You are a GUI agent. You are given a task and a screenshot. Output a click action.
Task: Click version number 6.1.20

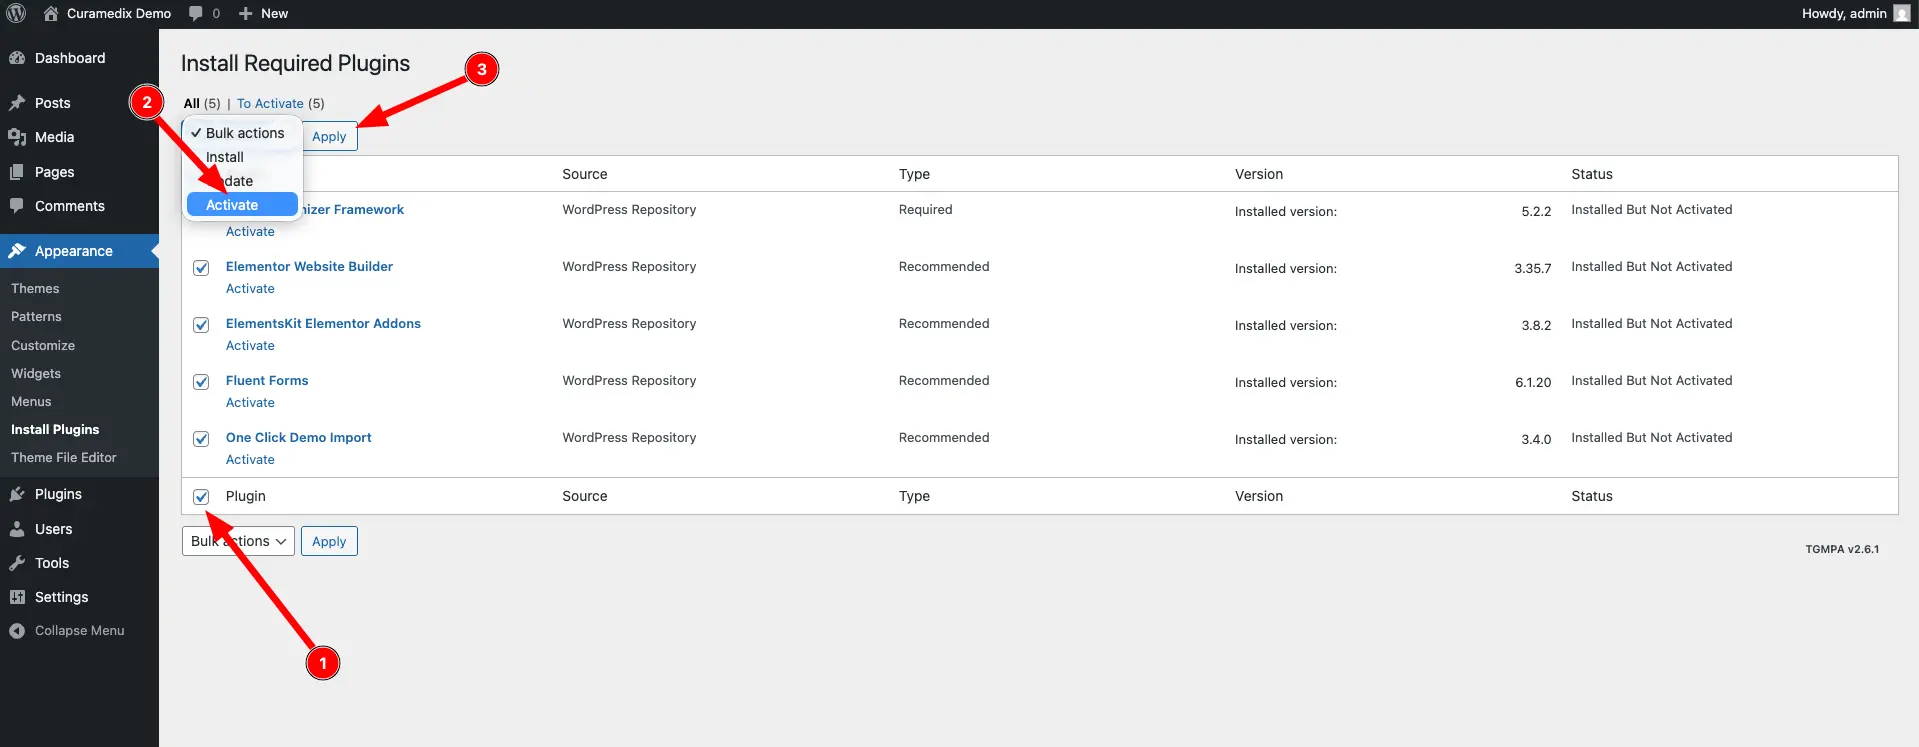pyautogui.click(x=1533, y=383)
